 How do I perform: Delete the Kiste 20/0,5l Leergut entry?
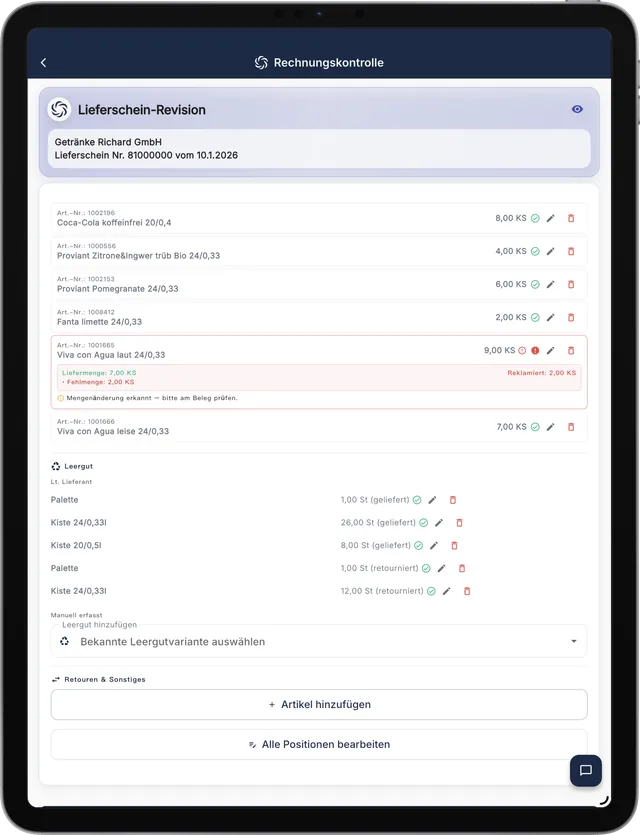[454, 545]
